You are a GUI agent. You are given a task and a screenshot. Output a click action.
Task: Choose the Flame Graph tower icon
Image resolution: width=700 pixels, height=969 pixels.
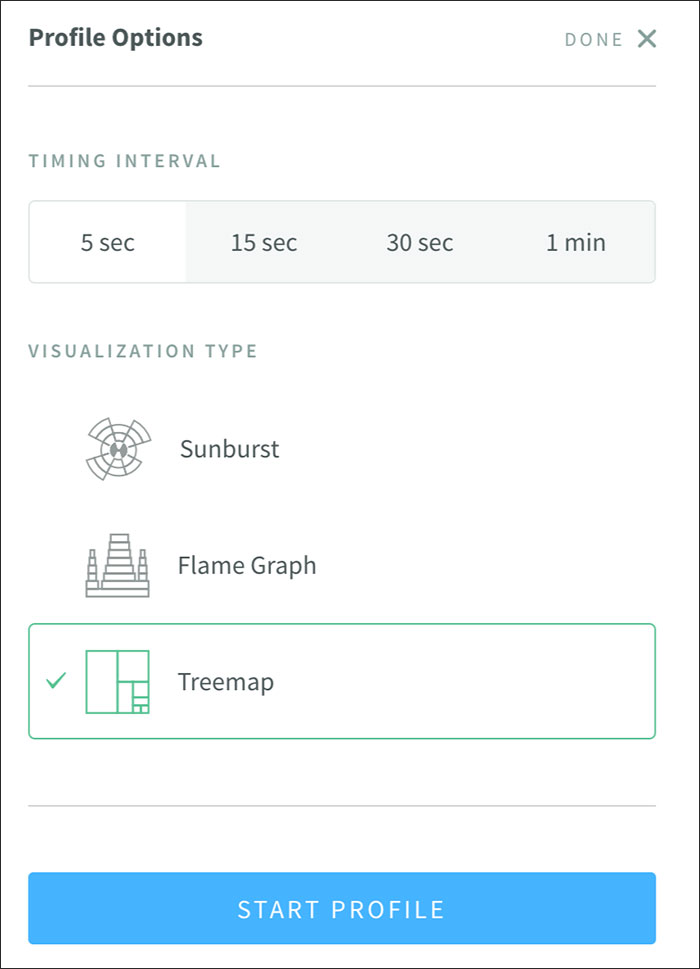click(117, 565)
